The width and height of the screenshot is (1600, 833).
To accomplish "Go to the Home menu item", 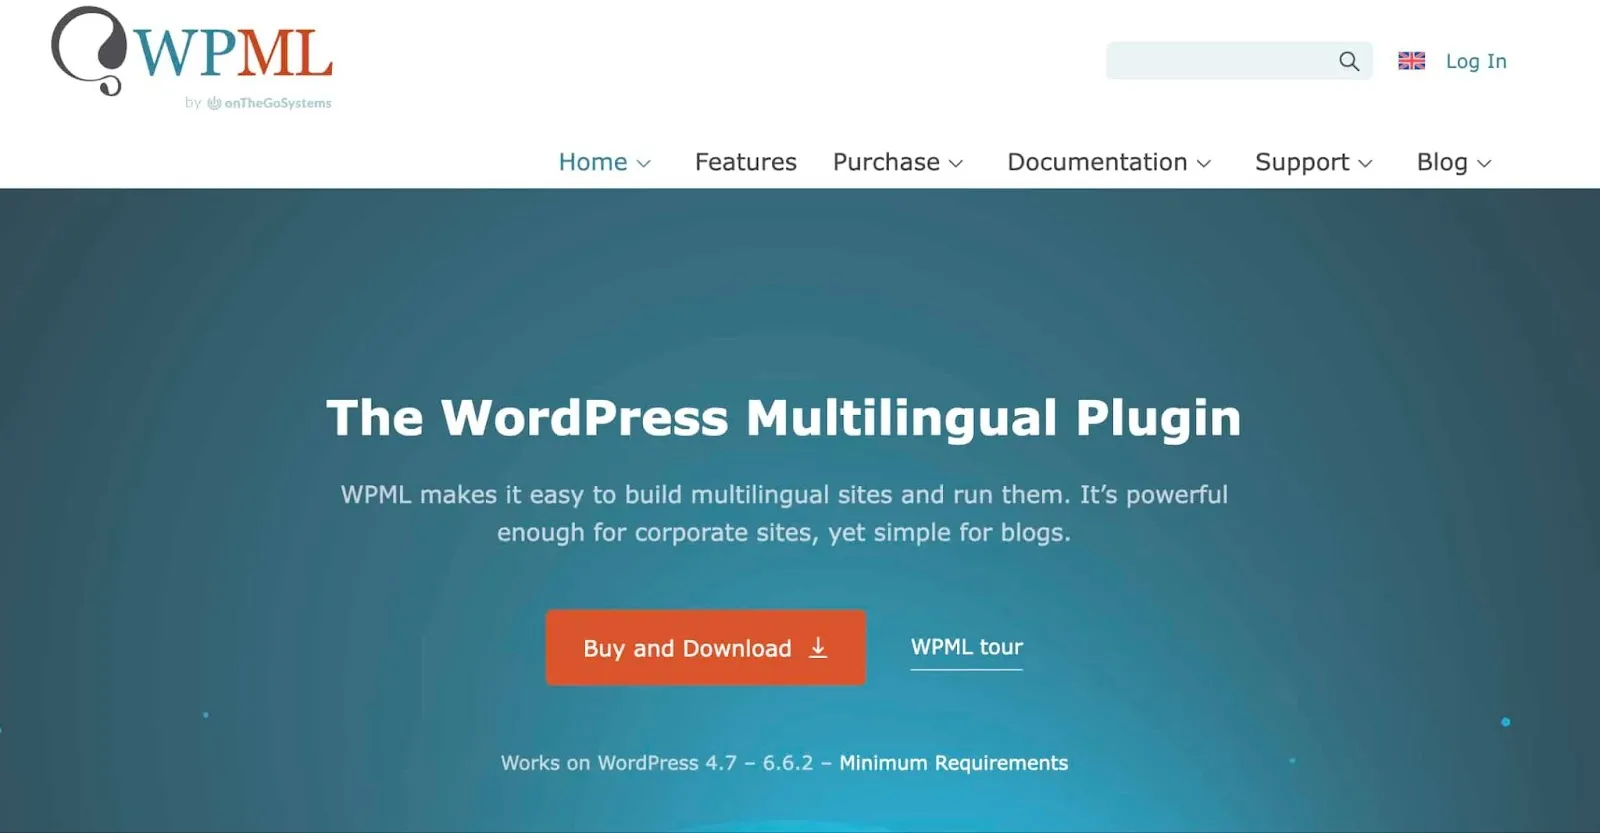I will click(593, 162).
